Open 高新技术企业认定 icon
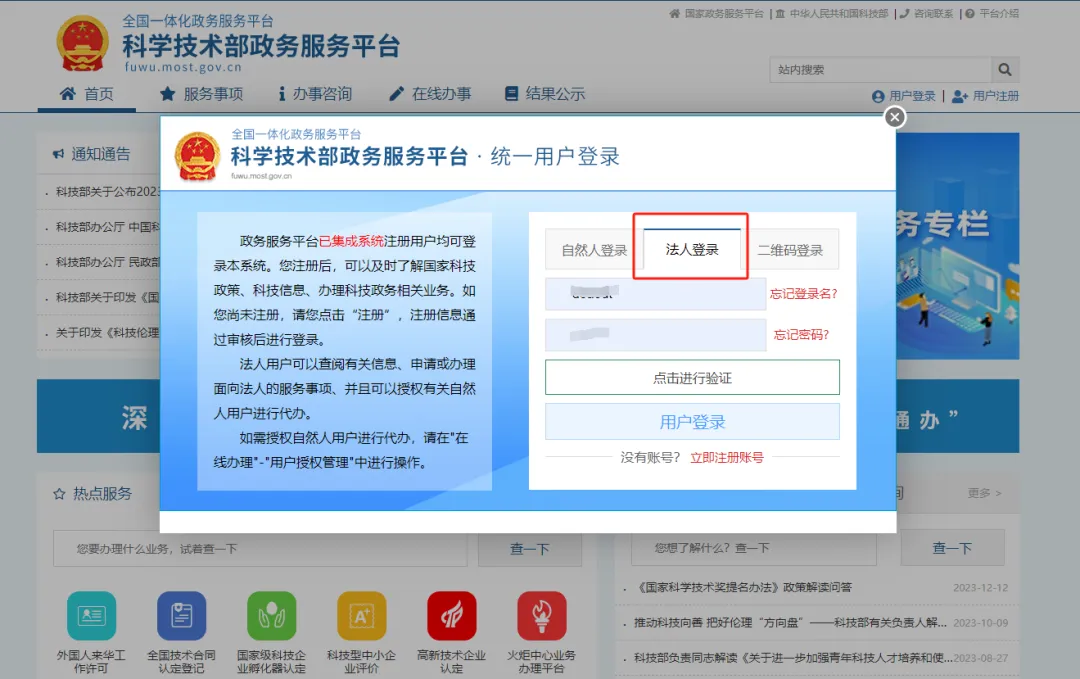Screen dimensions: 1080x679 451,616
